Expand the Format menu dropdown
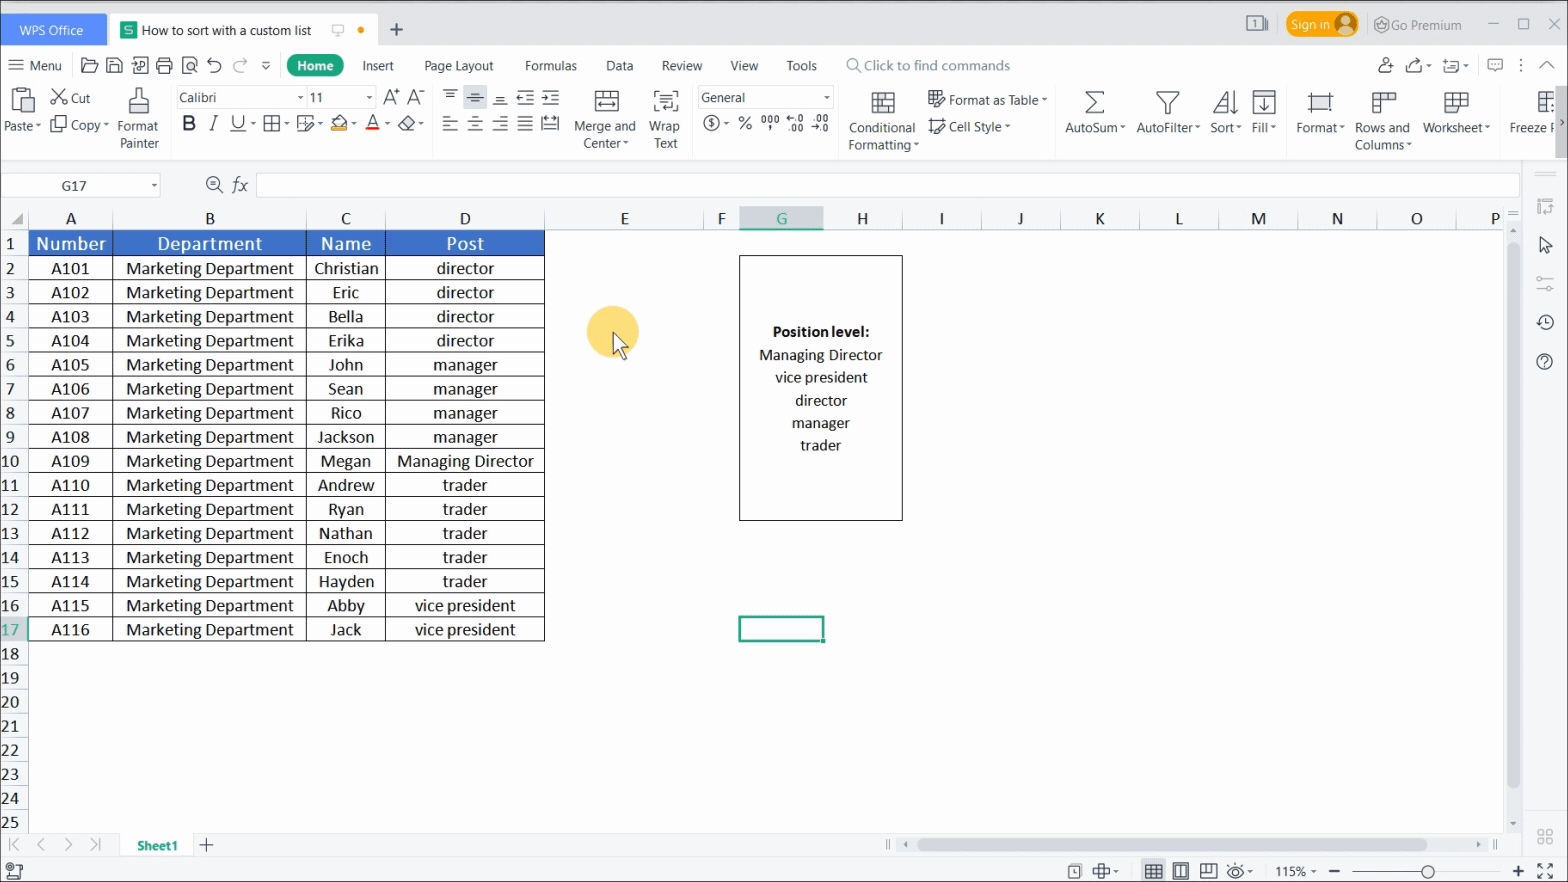This screenshot has width=1568, height=882. click(x=1342, y=128)
